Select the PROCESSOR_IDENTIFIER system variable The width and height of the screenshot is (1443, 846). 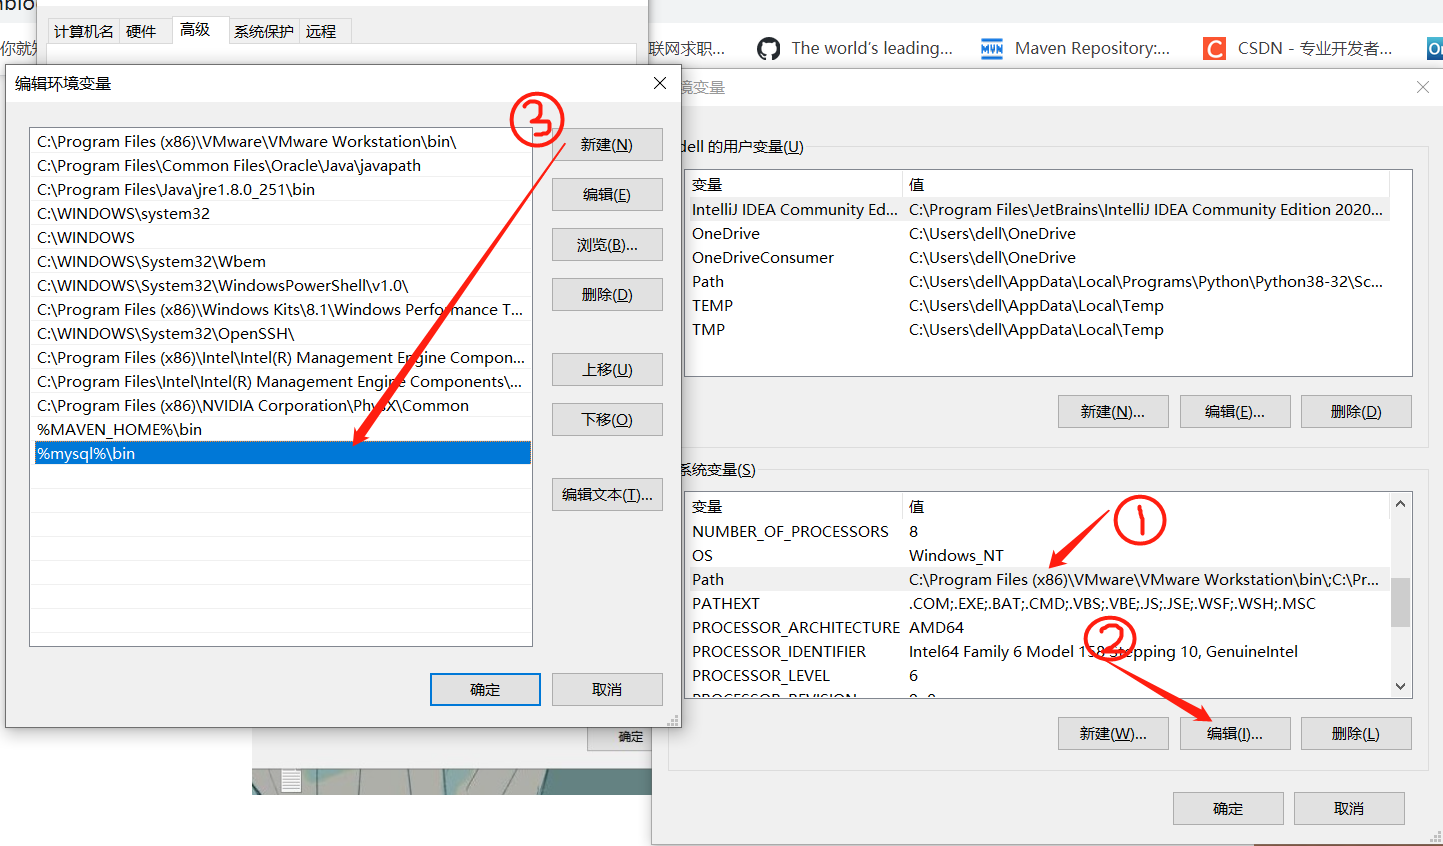click(x=1038, y=652)
